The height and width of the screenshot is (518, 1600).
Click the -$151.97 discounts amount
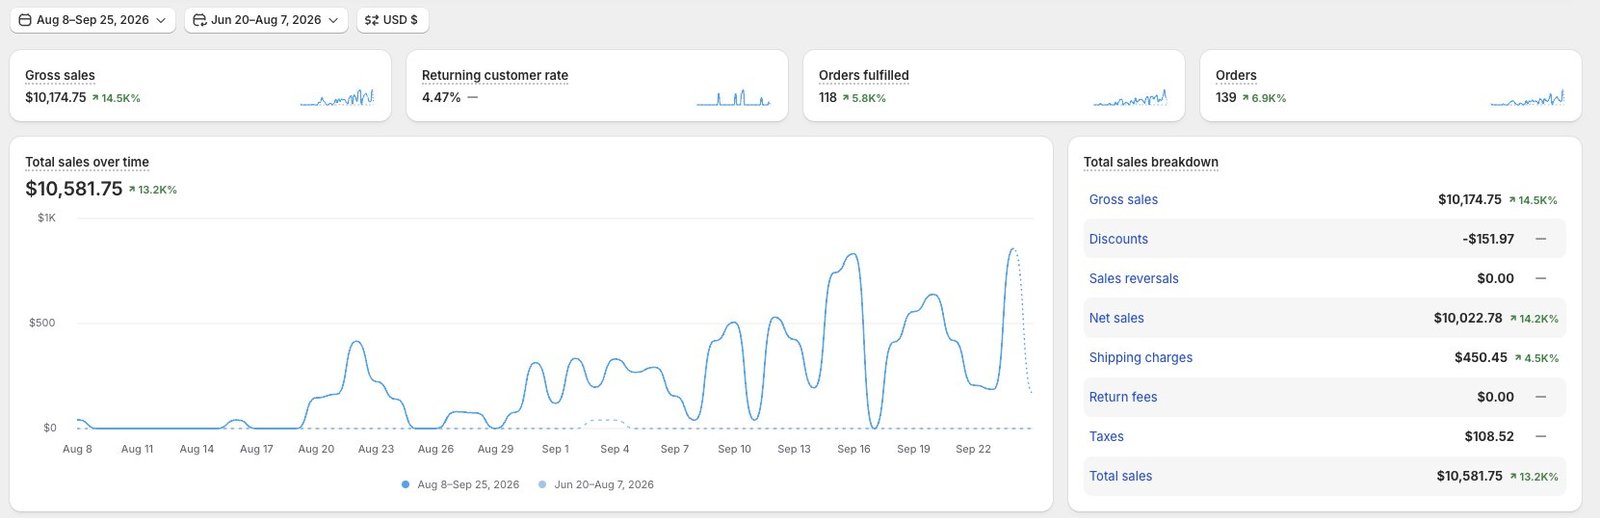(x=1488, y=239)
